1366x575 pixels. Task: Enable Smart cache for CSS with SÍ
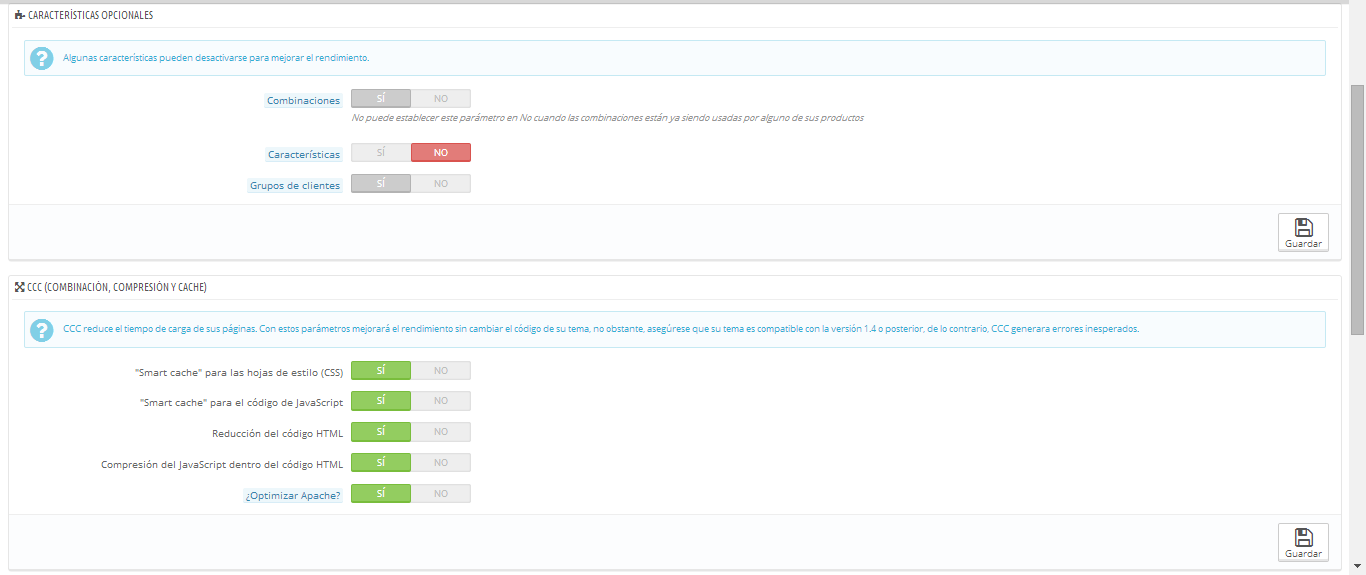click(381, 371)
